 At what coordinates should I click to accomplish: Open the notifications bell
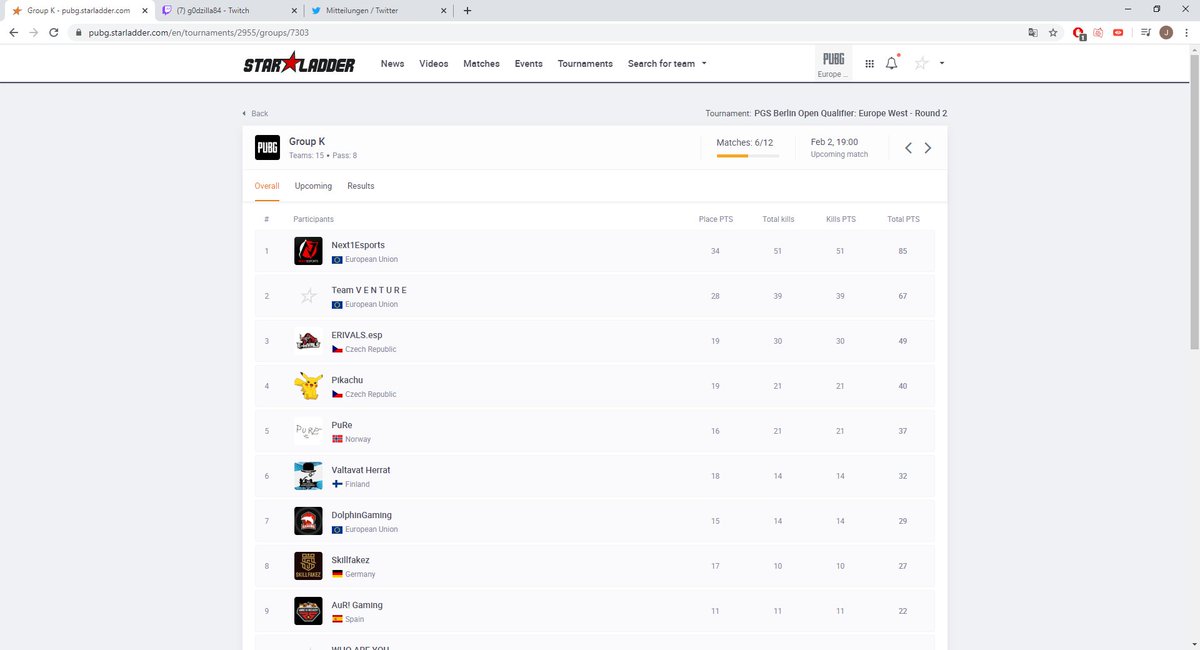pos(891,63)
